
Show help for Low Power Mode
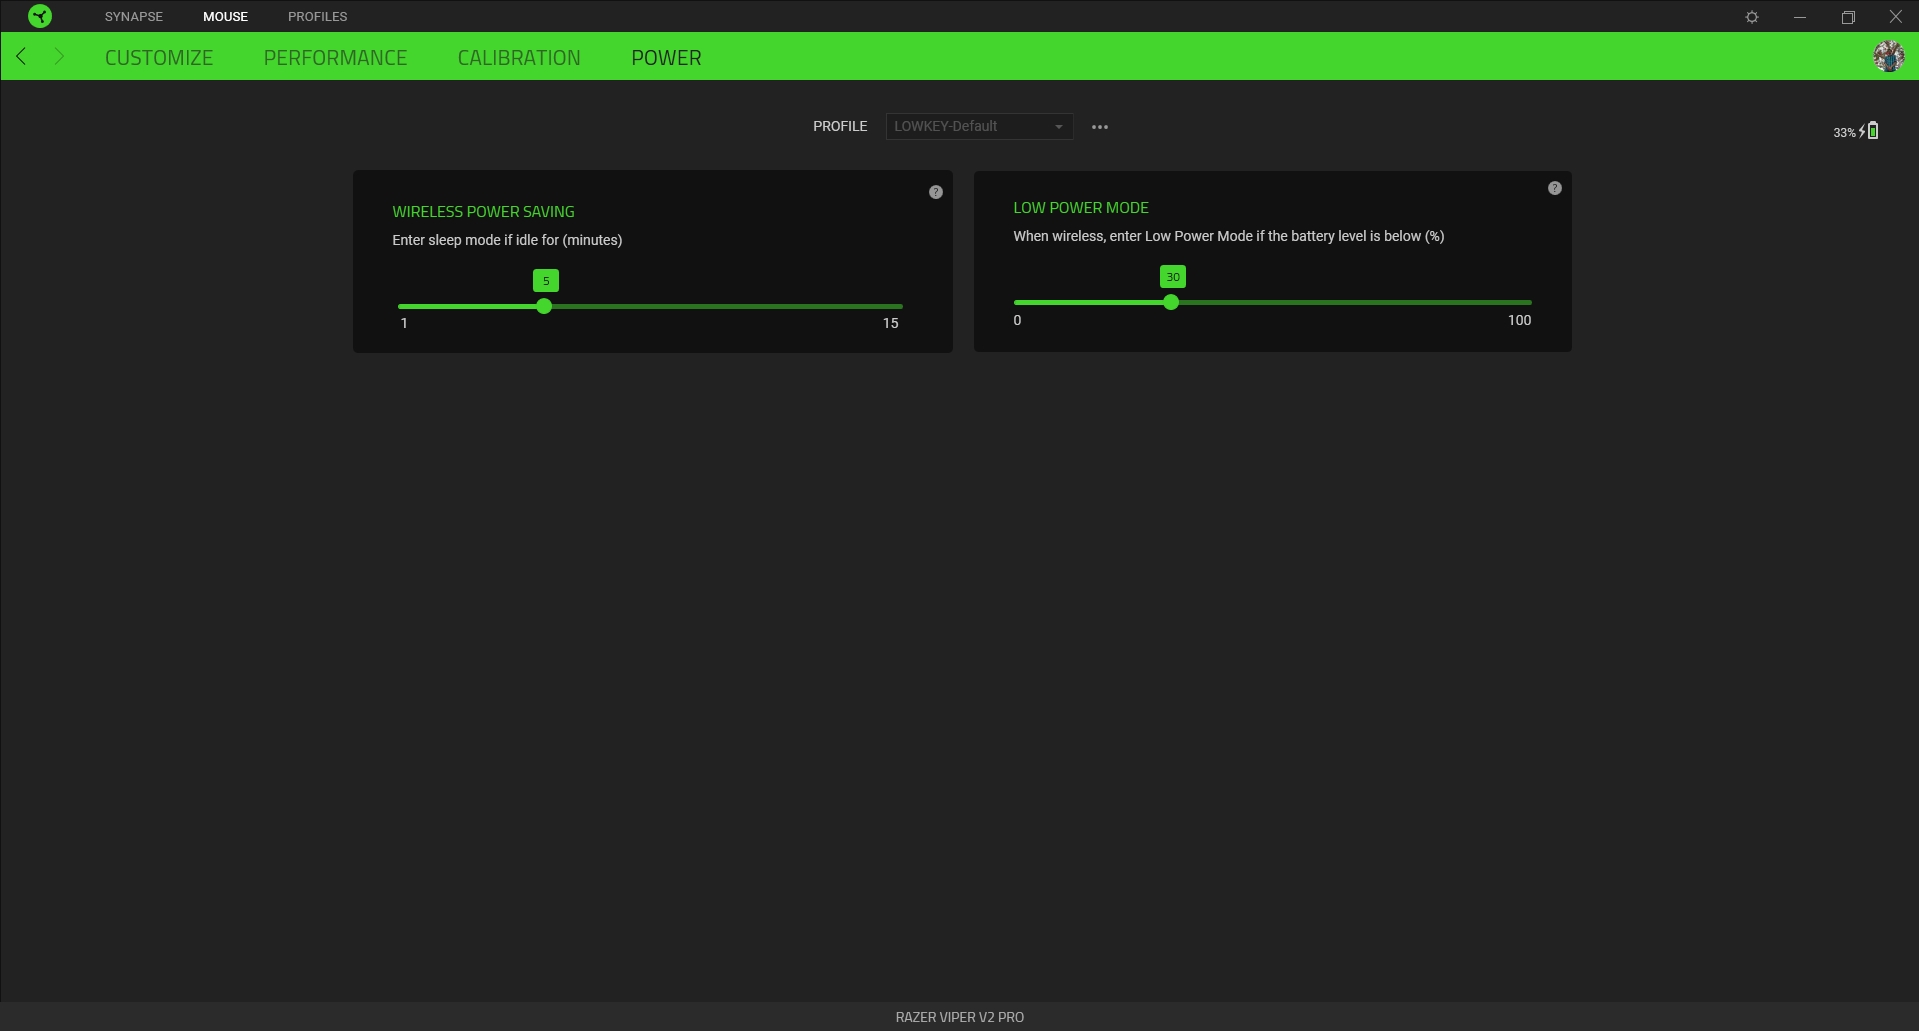1555,188
